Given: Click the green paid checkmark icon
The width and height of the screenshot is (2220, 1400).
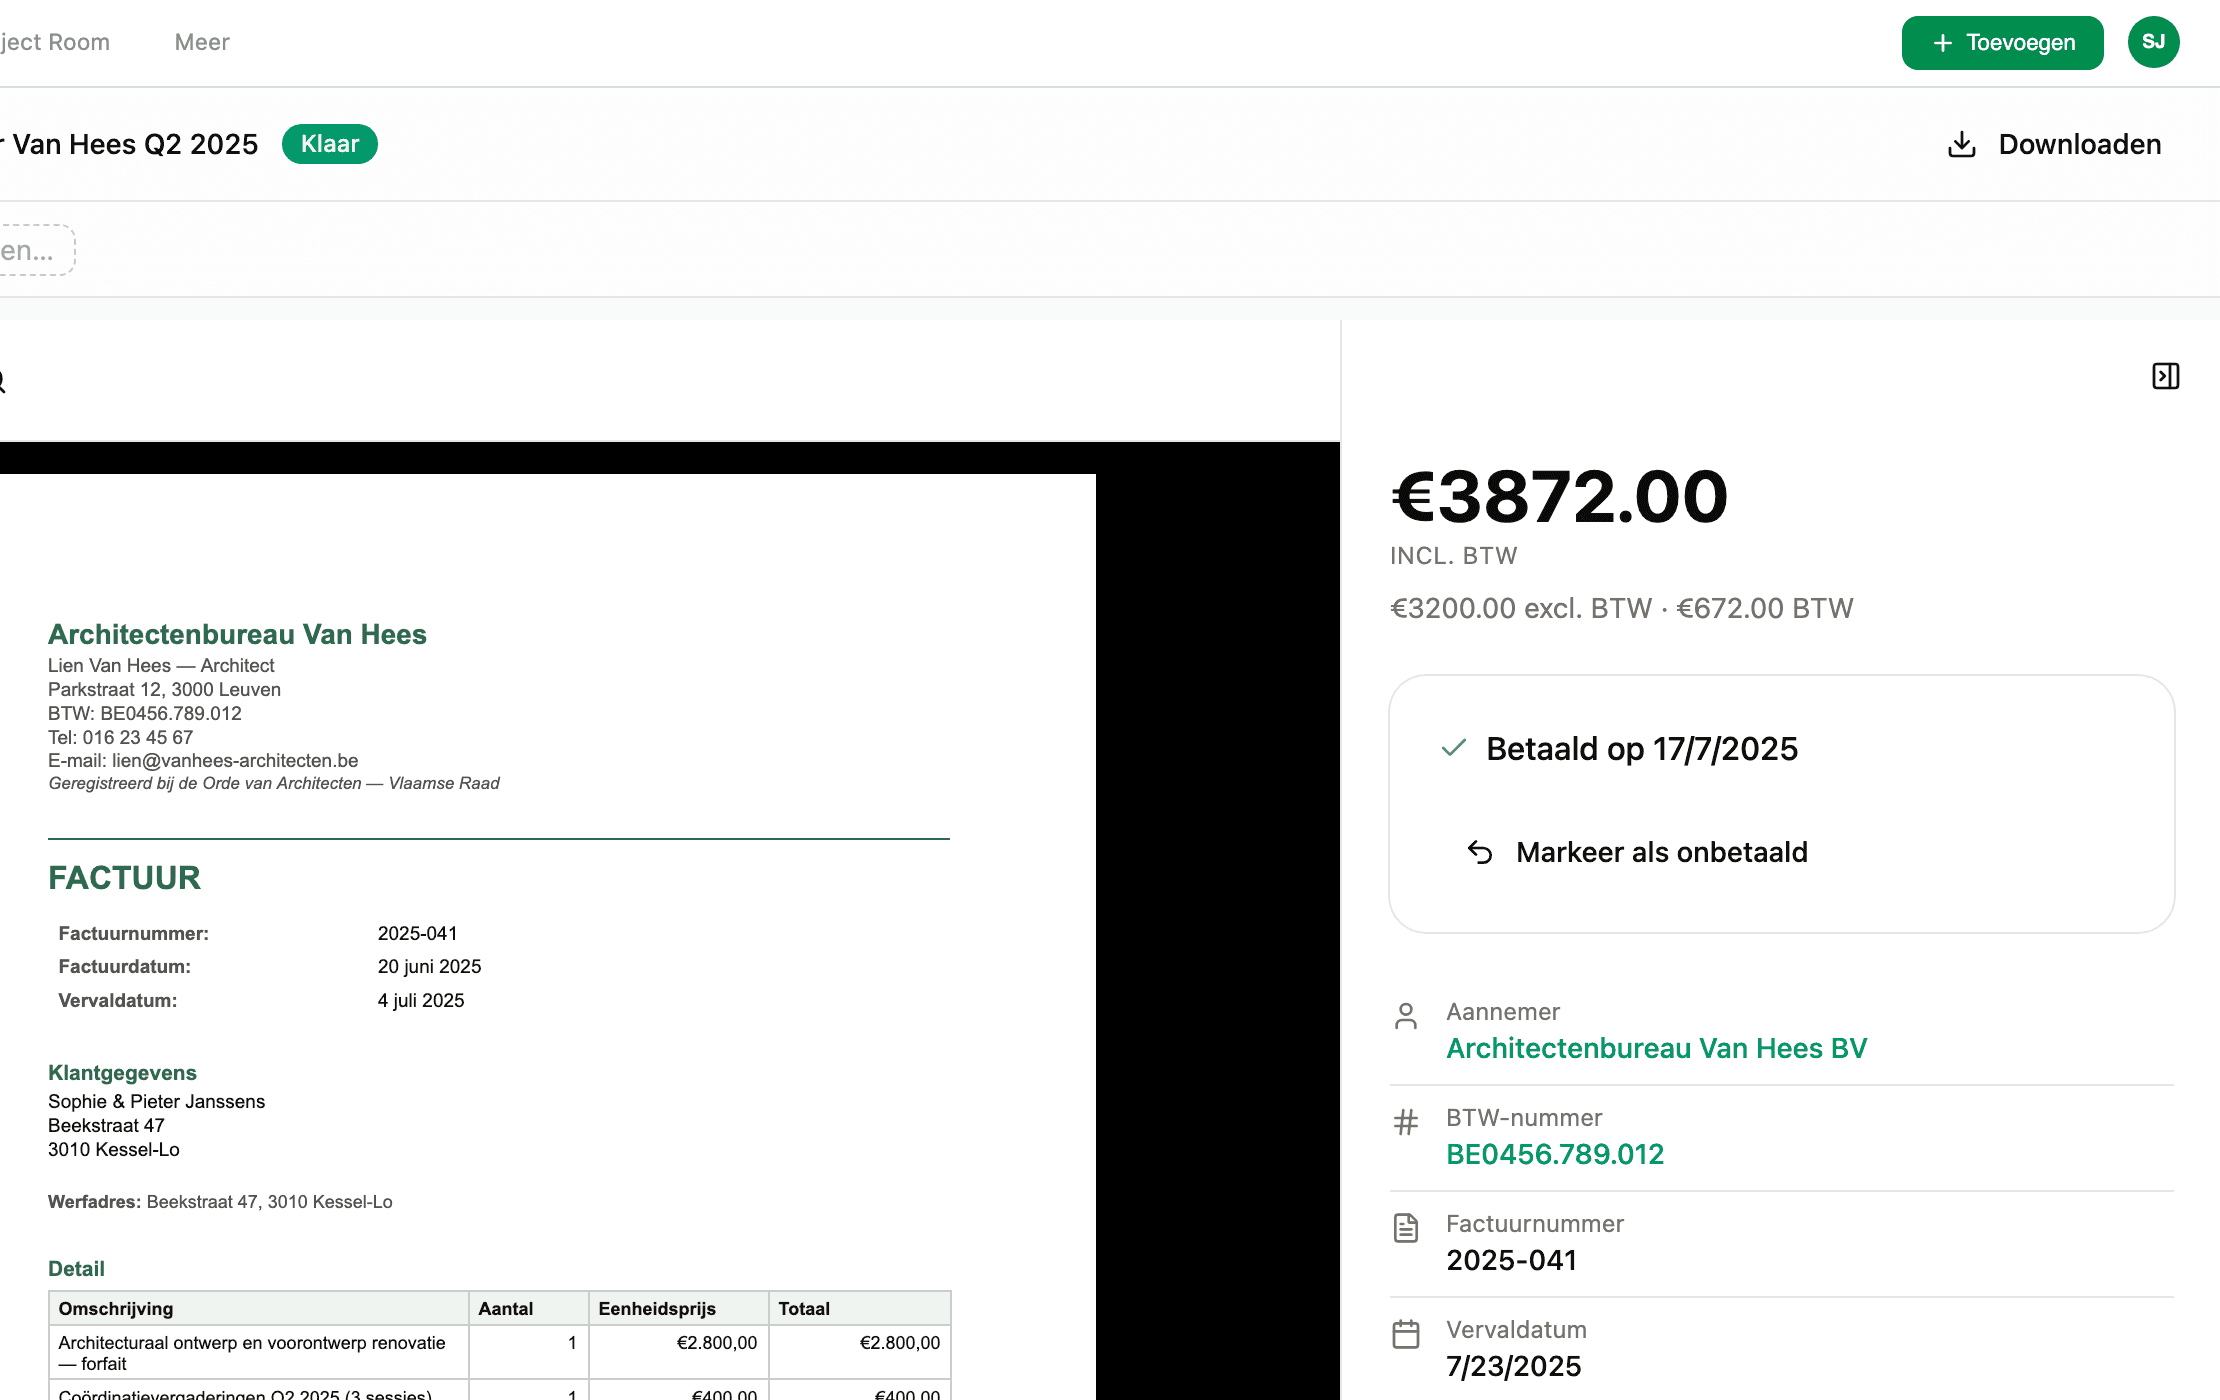Looking at the screenshot, I should (1454, 747).
